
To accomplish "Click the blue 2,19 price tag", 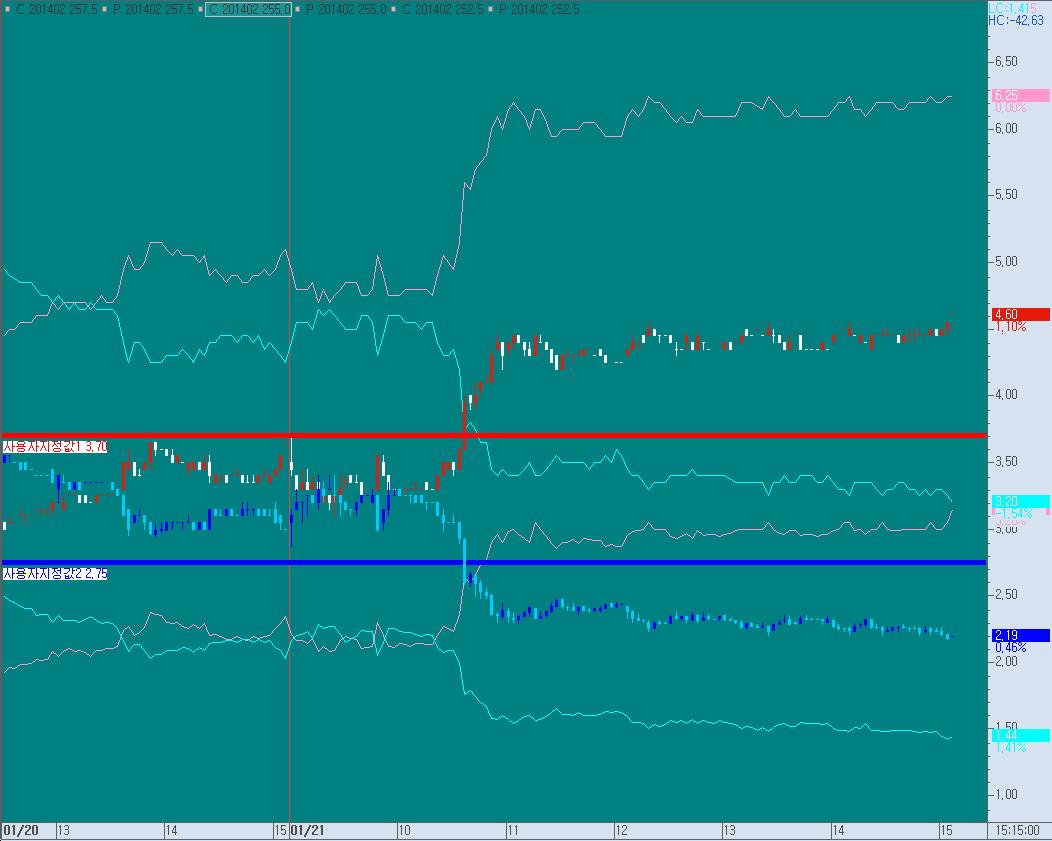I will tap(1019, 635).
